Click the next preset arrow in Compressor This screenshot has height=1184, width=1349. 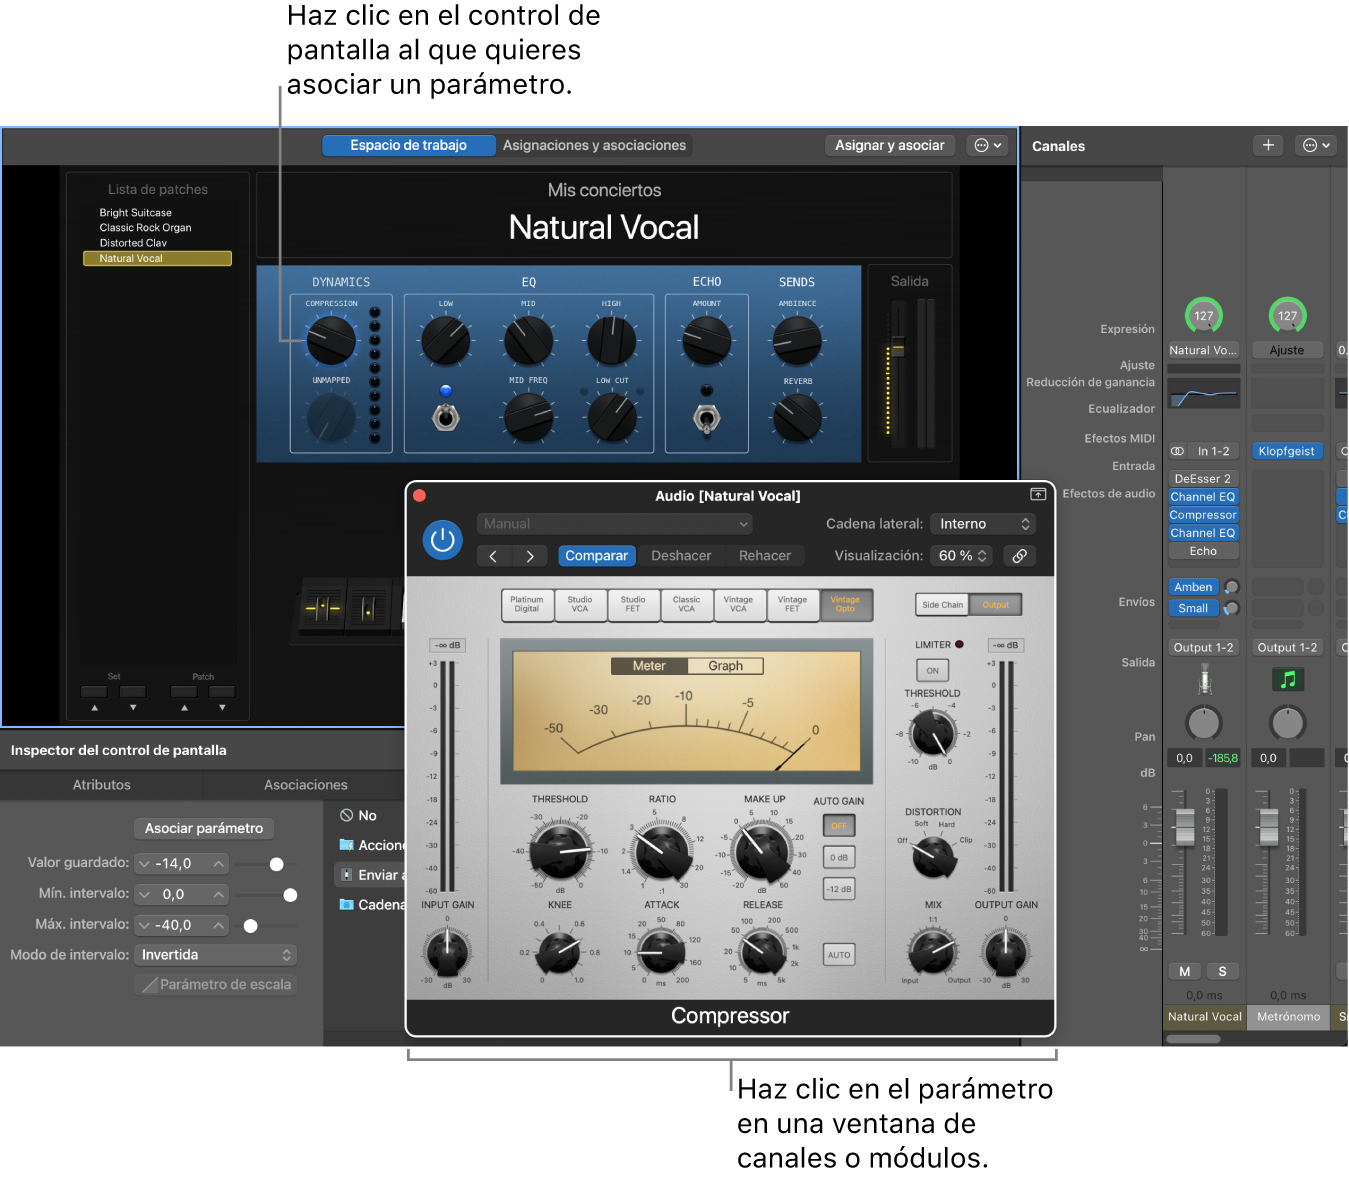530,556
